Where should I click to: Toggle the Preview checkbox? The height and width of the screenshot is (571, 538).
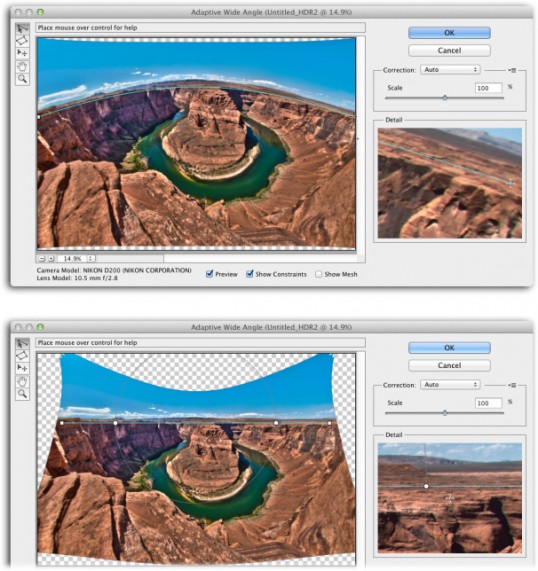[x=209, y=274]
